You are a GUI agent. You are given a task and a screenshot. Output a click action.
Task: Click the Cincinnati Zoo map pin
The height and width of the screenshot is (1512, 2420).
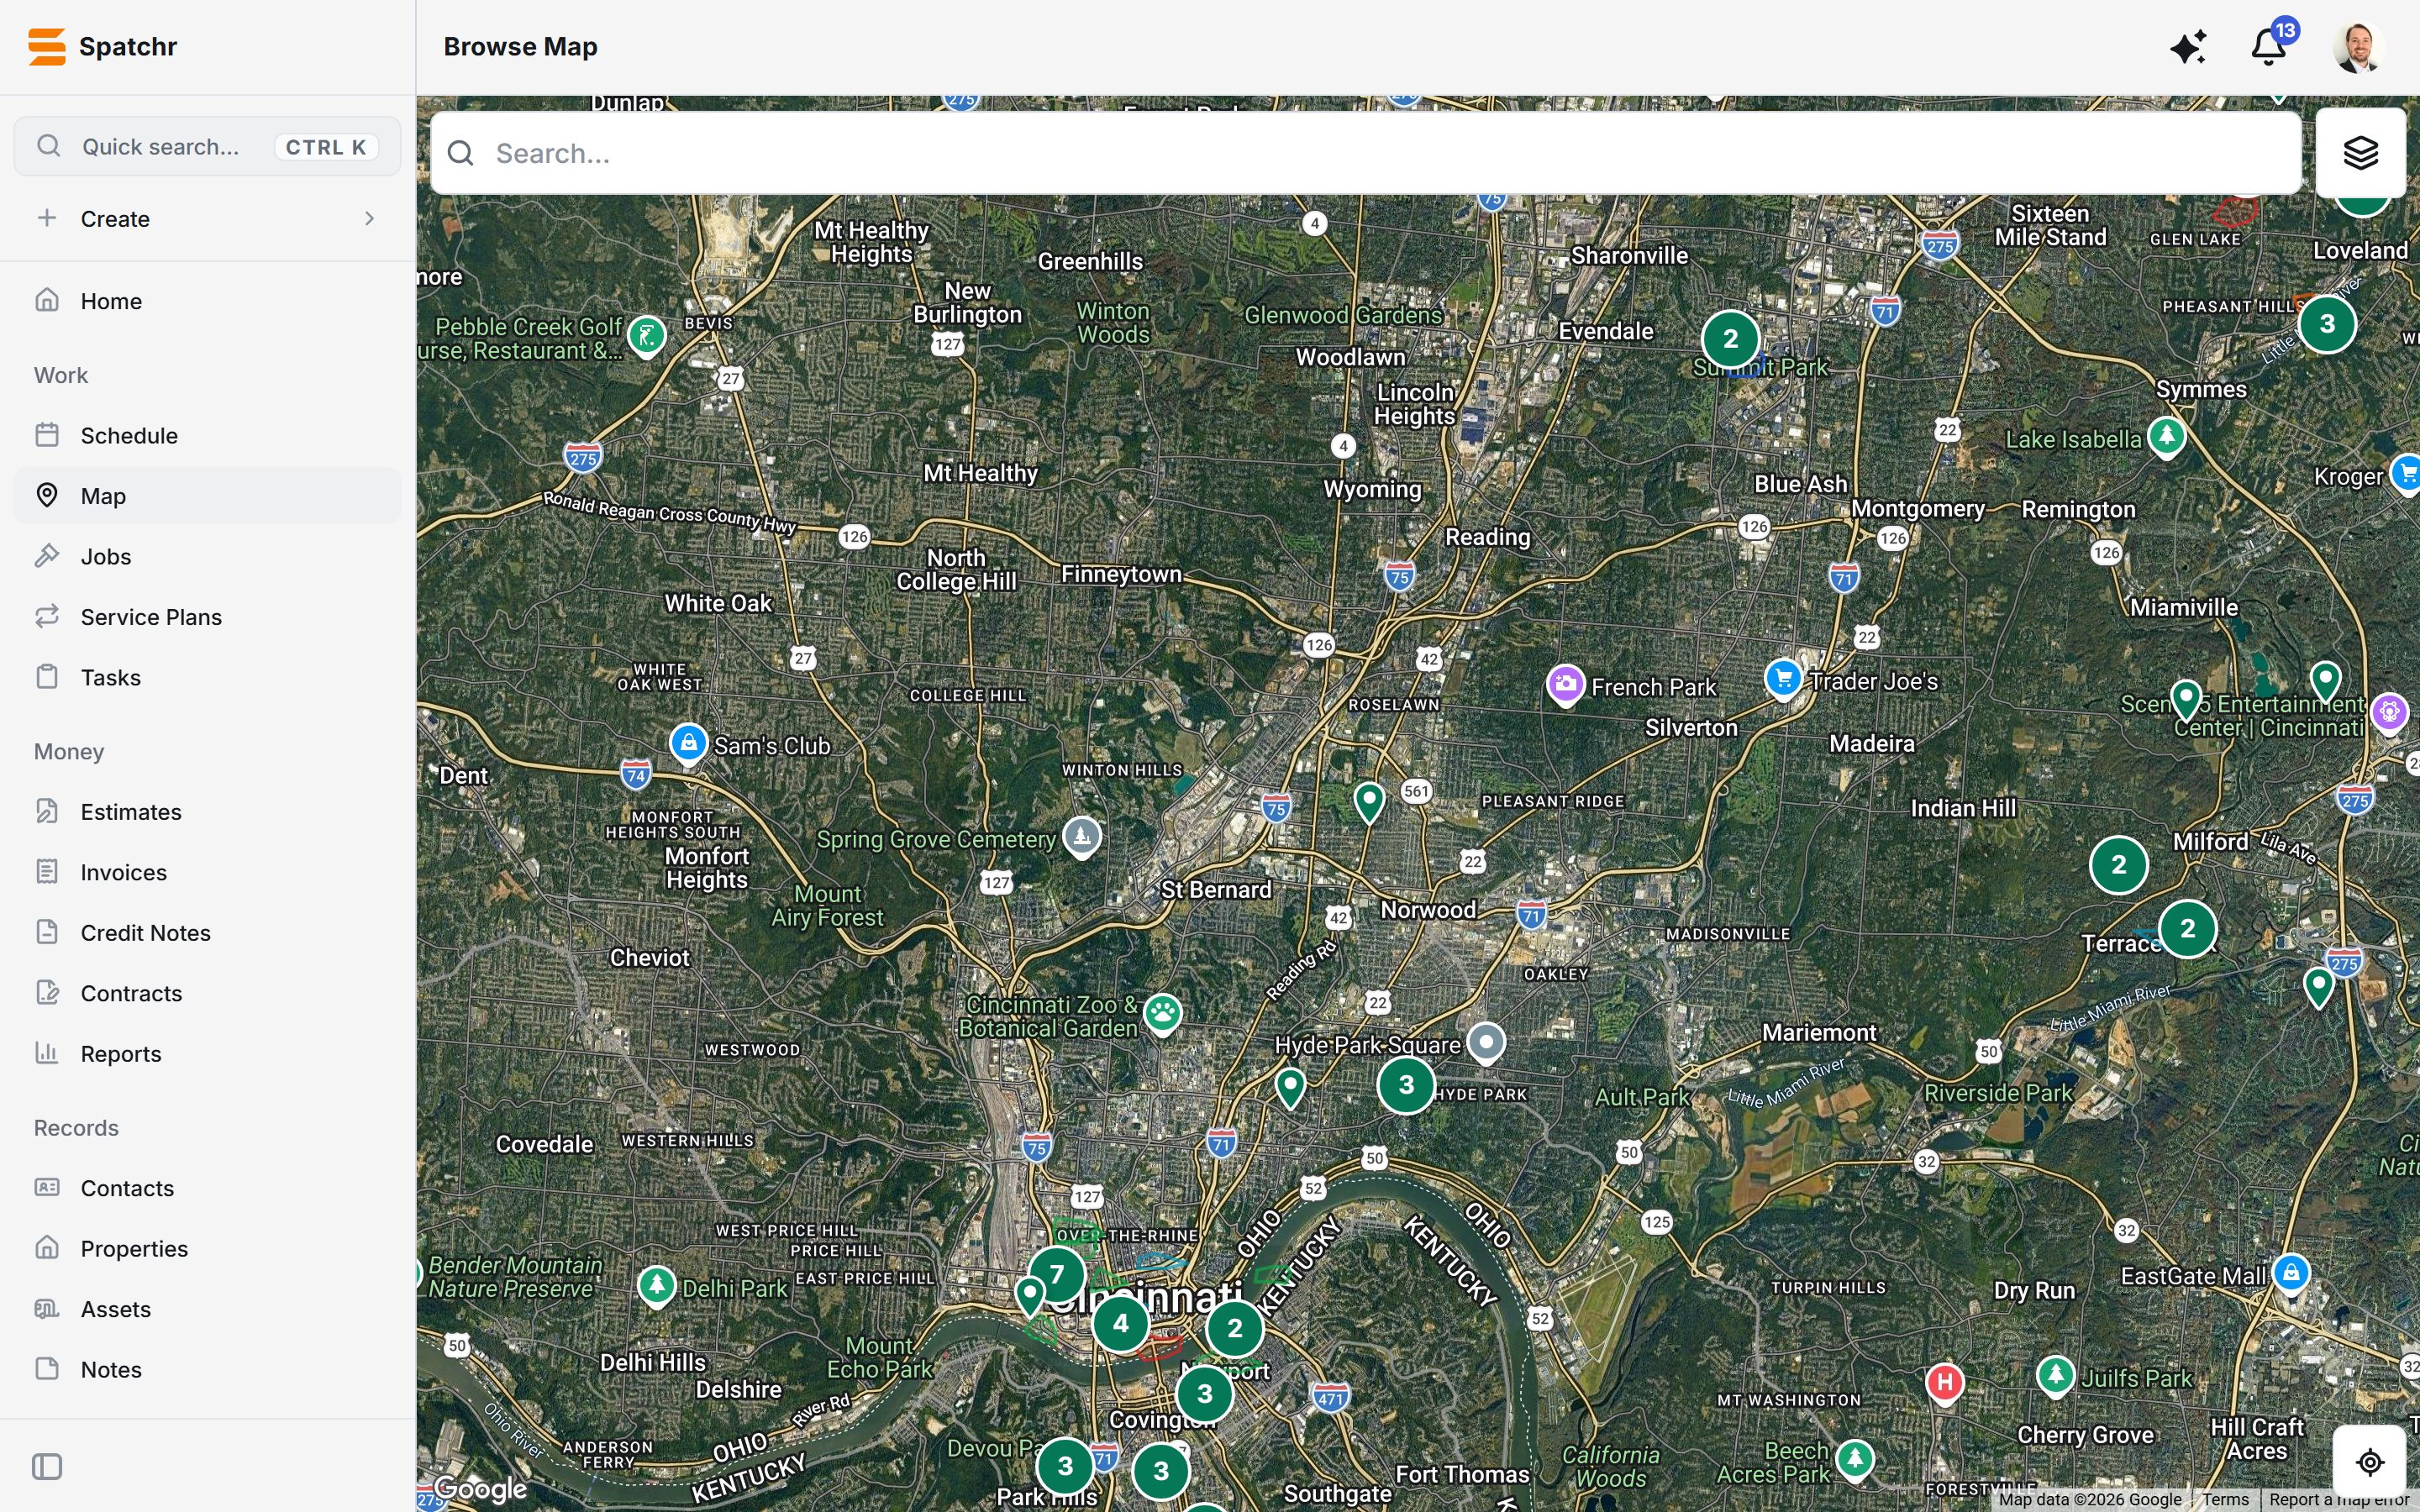pyautogui.click(x=1163, y=1015)
